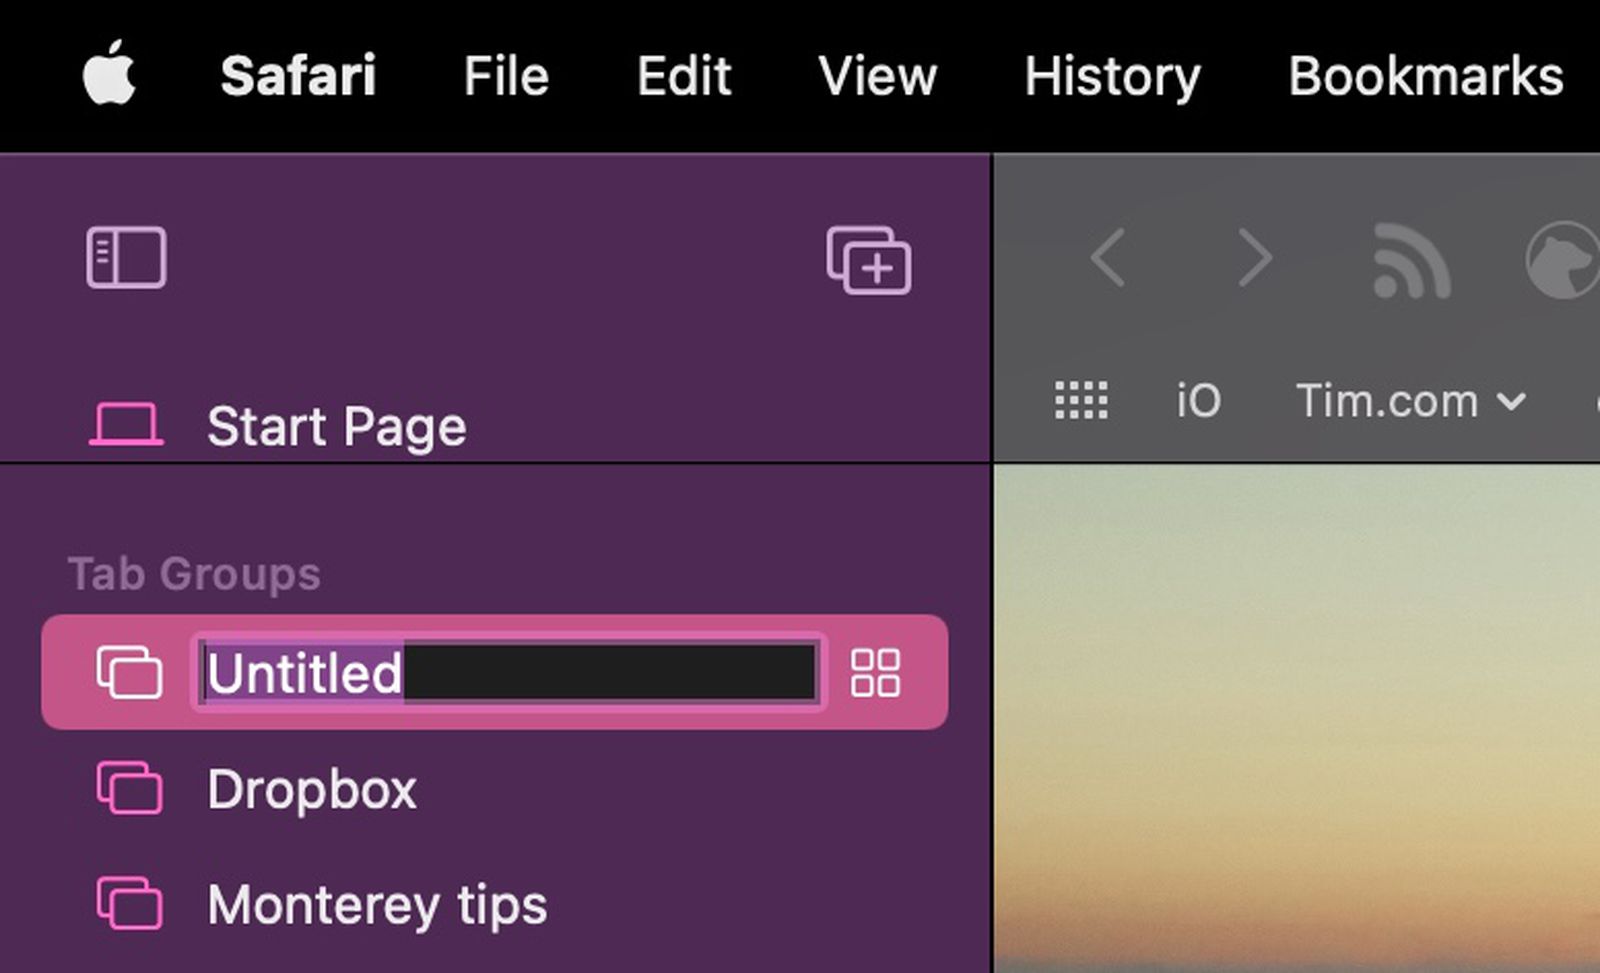The width and height of the screenshot is (1600, 973).
Task: Click the Monterey tips tab group icon
Action: coord(128,903)
